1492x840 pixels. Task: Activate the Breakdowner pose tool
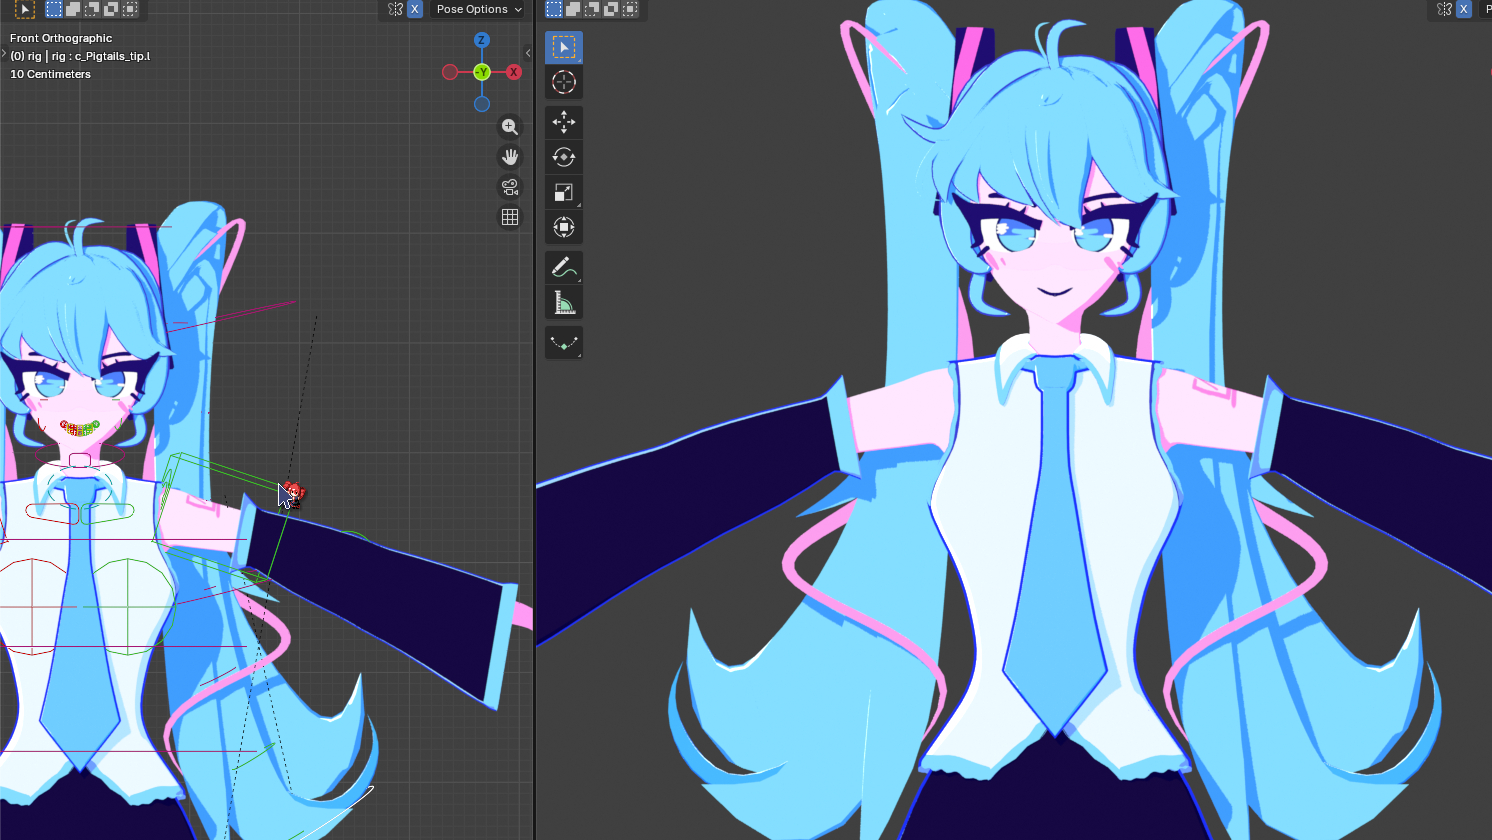click(x=564, y=343)
